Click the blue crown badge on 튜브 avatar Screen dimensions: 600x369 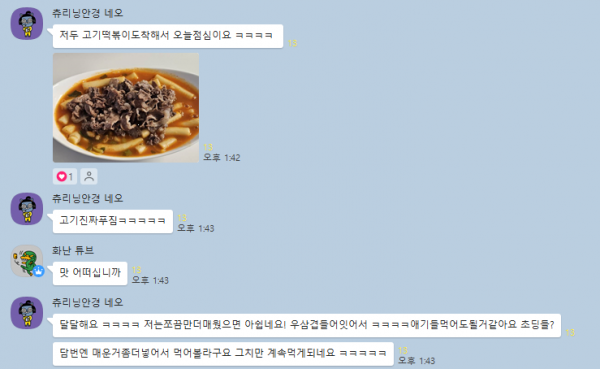coord(39,271)
